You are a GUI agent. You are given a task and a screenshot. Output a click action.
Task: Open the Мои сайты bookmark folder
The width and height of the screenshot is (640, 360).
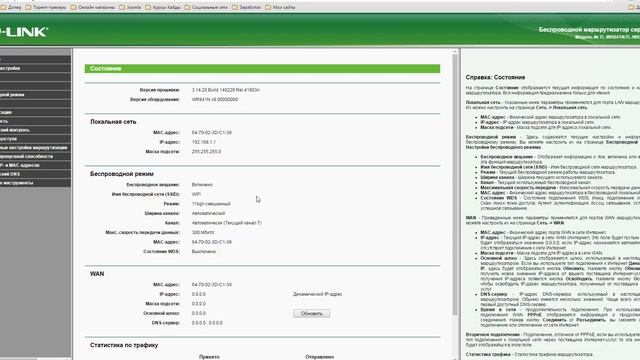[280, 7]
